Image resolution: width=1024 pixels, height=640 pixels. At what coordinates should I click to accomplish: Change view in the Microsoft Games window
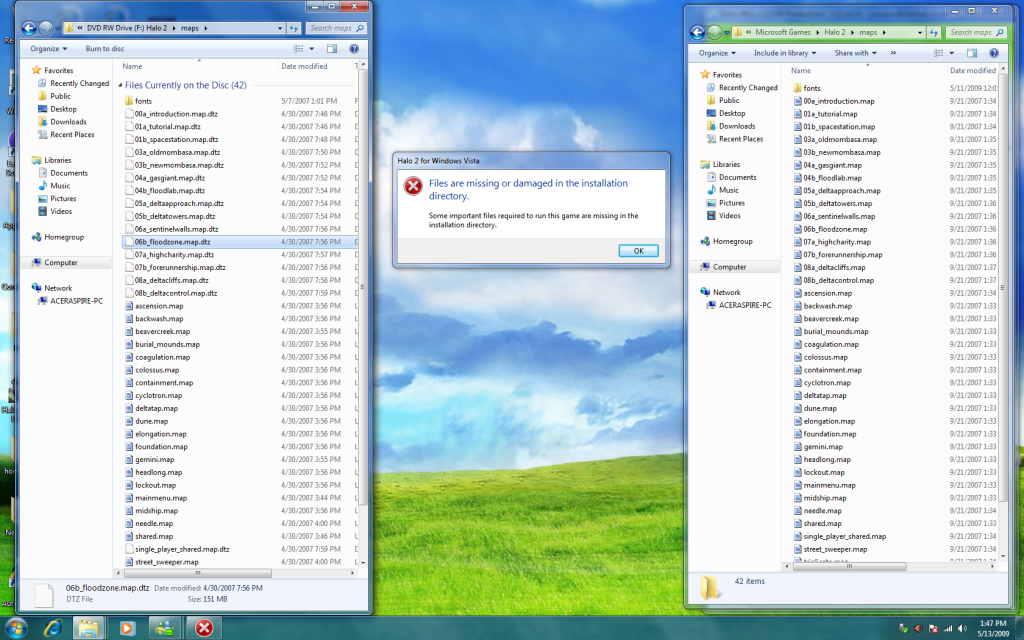coord(938,53)
